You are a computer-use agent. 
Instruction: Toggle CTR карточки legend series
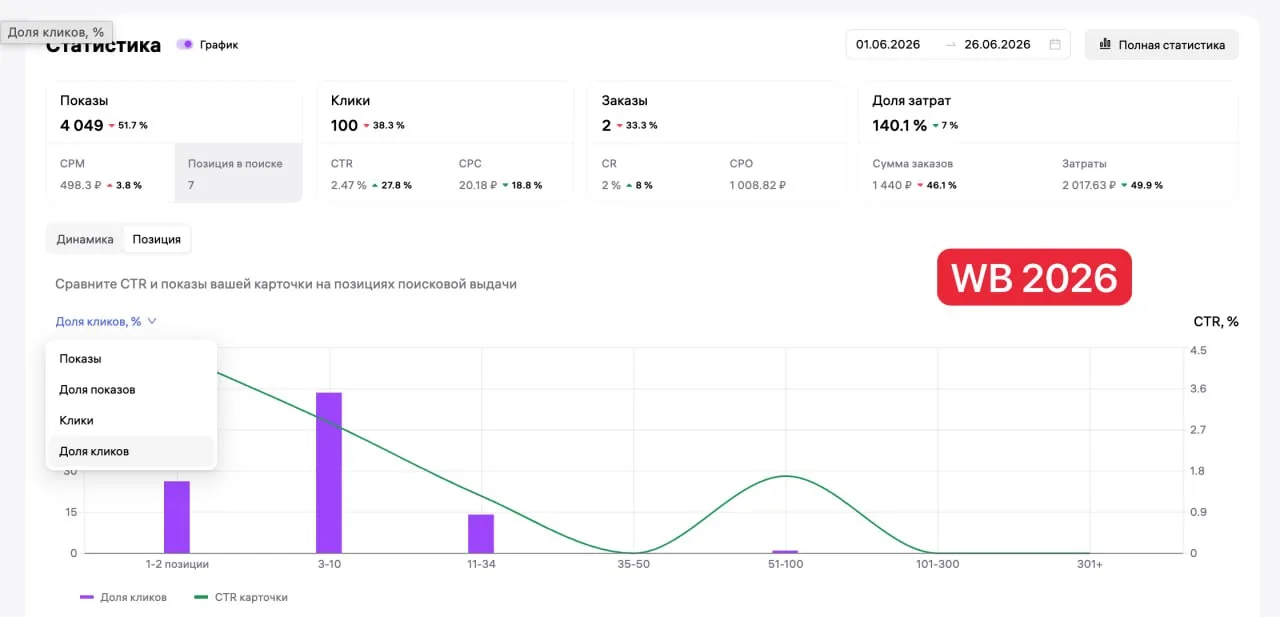tap(241, 597)
